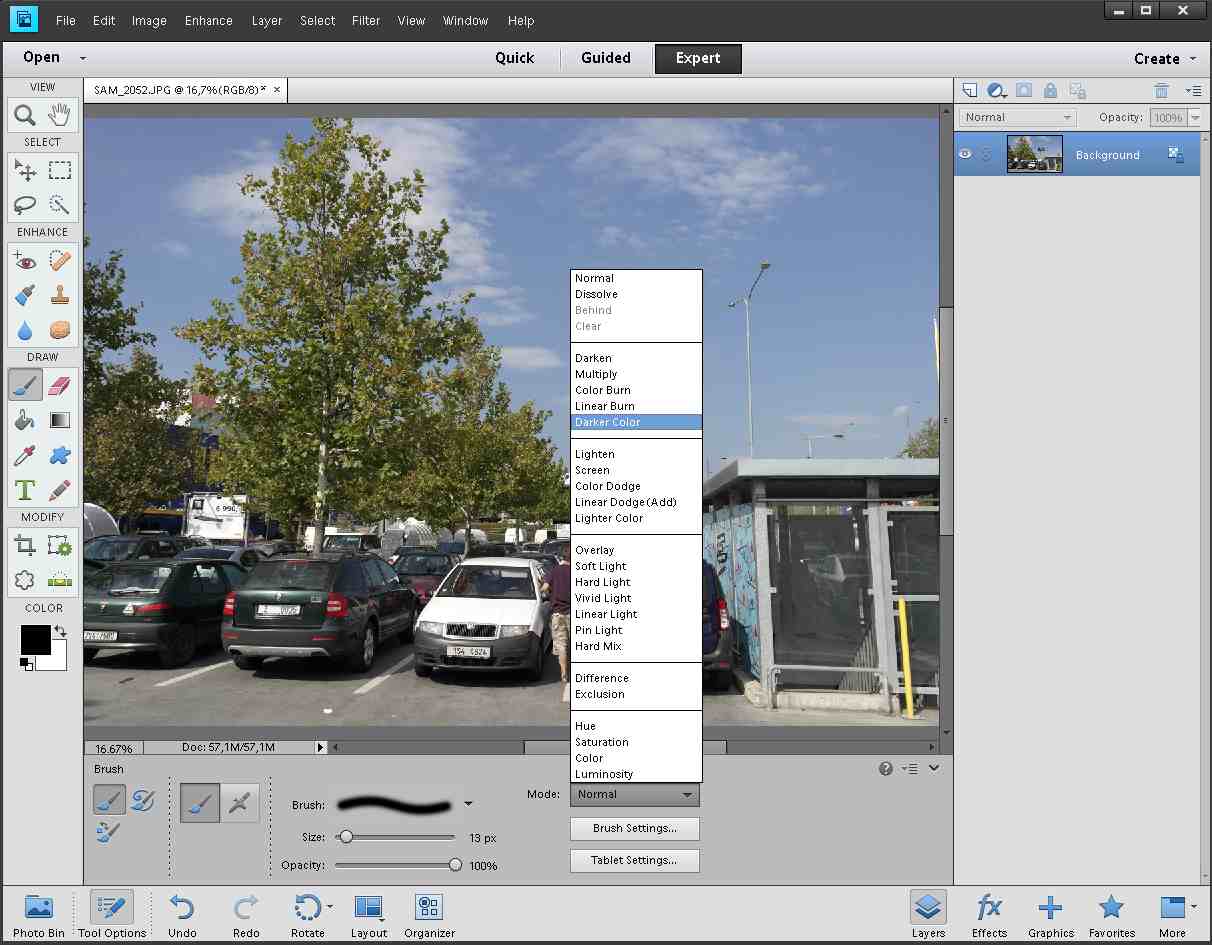
Task: Pick the Hand tool
Action: point(60,115)
